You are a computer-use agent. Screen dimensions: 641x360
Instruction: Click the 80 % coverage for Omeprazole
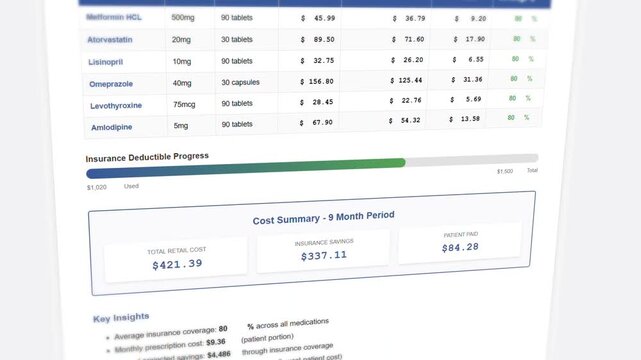click(x=521, y=78)
